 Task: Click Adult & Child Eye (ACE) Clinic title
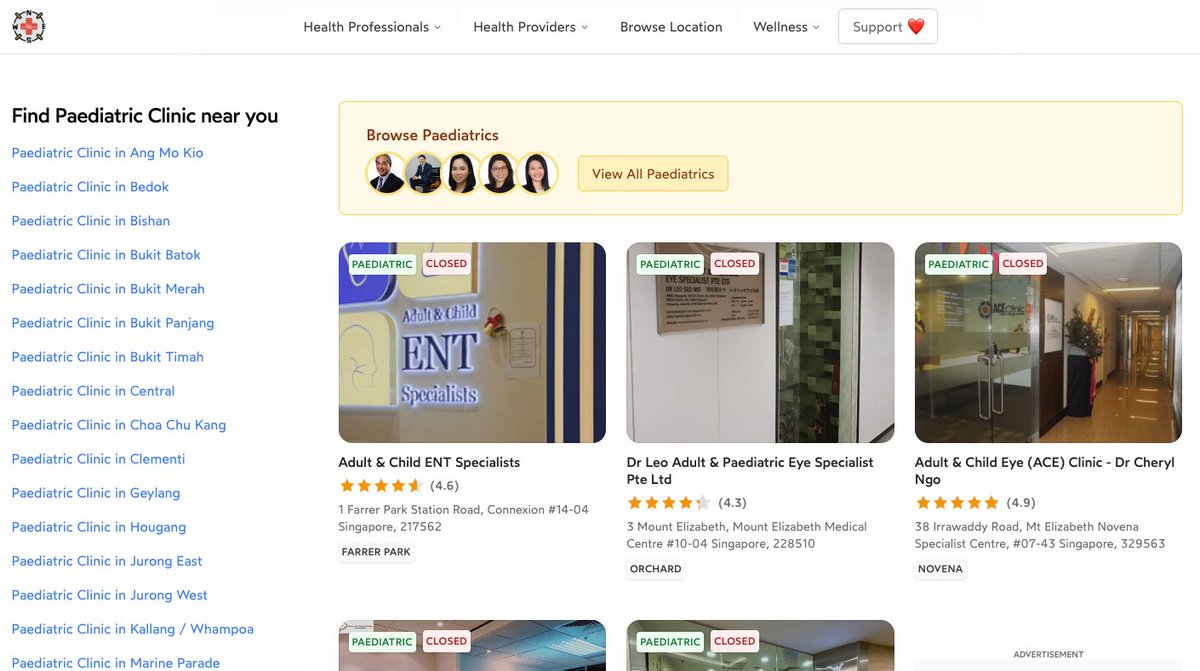point(1045,471)
